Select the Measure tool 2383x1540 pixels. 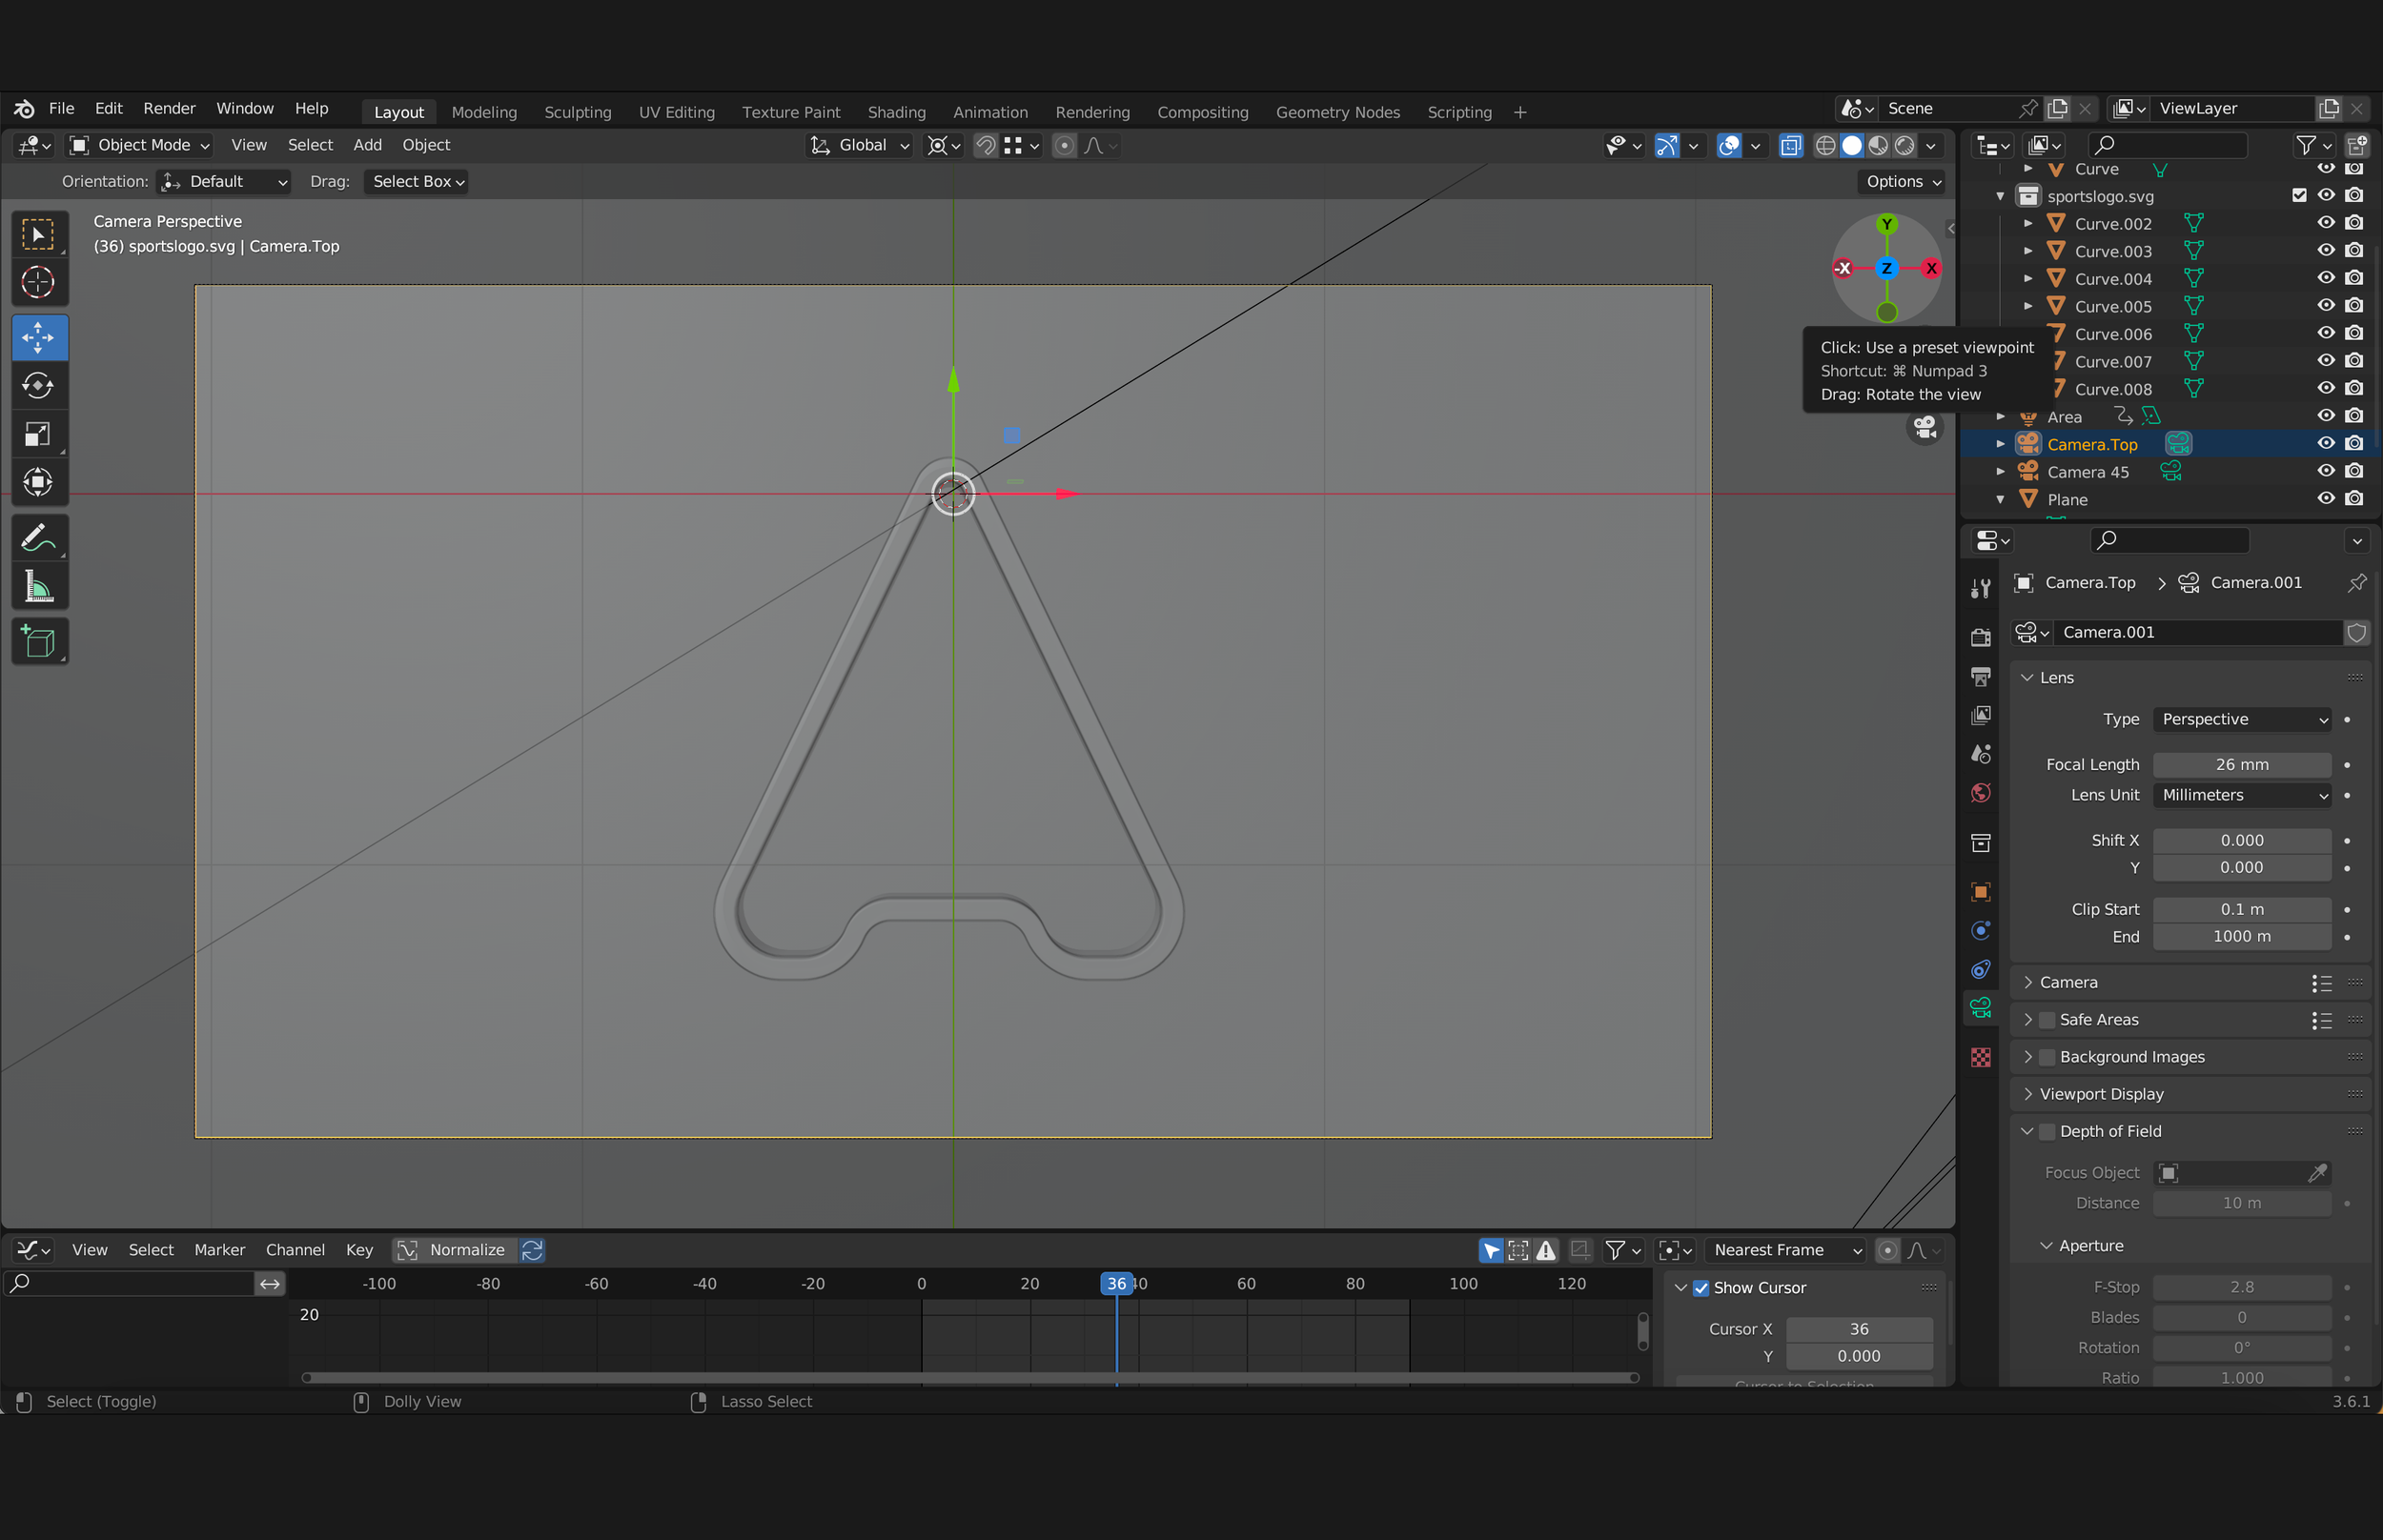tap(38, 586)
